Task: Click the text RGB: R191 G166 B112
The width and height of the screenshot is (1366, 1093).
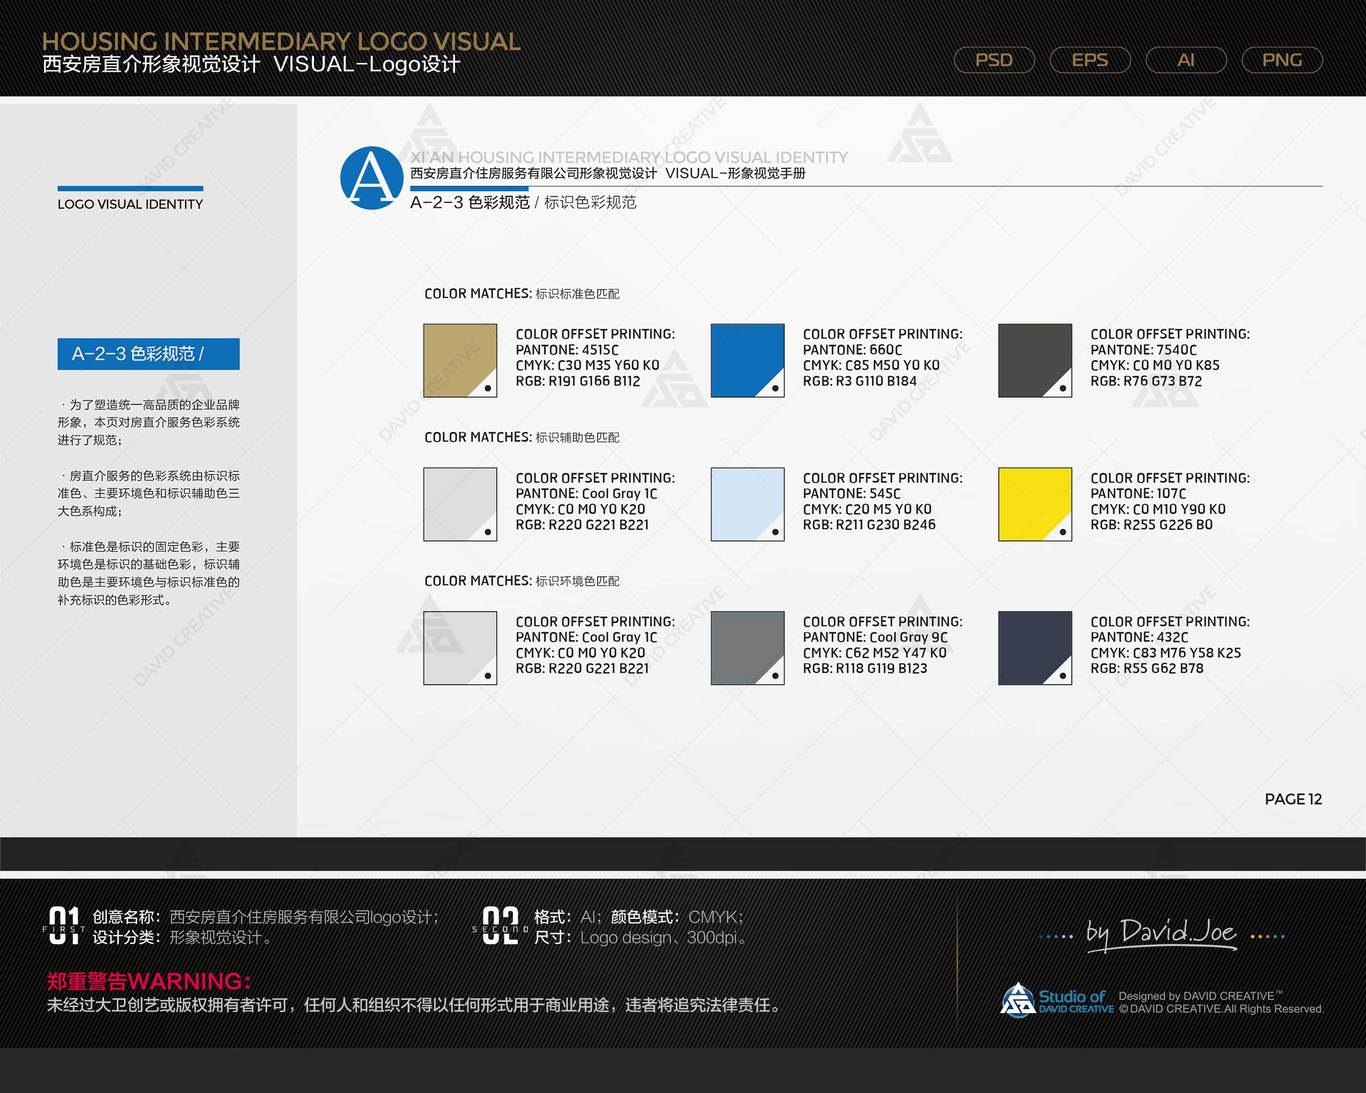Action: click(578, 381)
